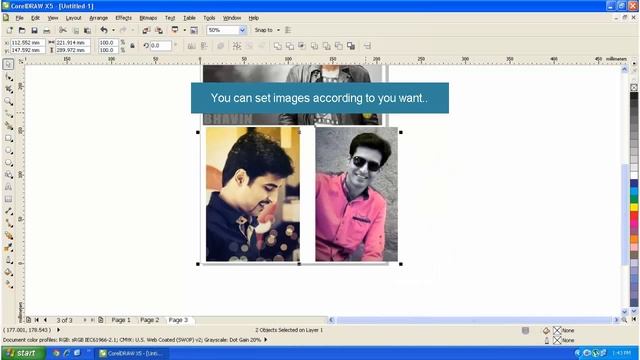The height and width of the screenshot is (360, 640).
Task: Select the Freehand tool in toolbox
Action: point(8,113)
